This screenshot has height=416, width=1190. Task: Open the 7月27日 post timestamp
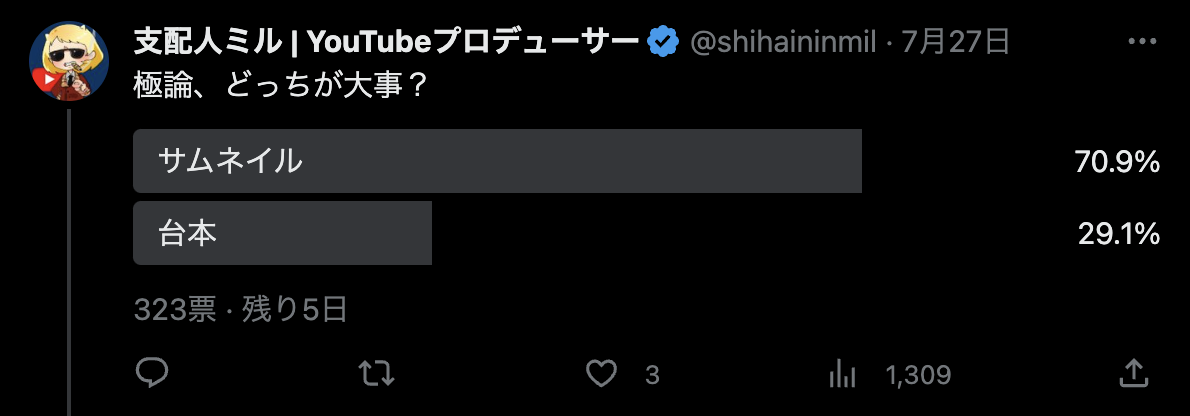[955, 43]
